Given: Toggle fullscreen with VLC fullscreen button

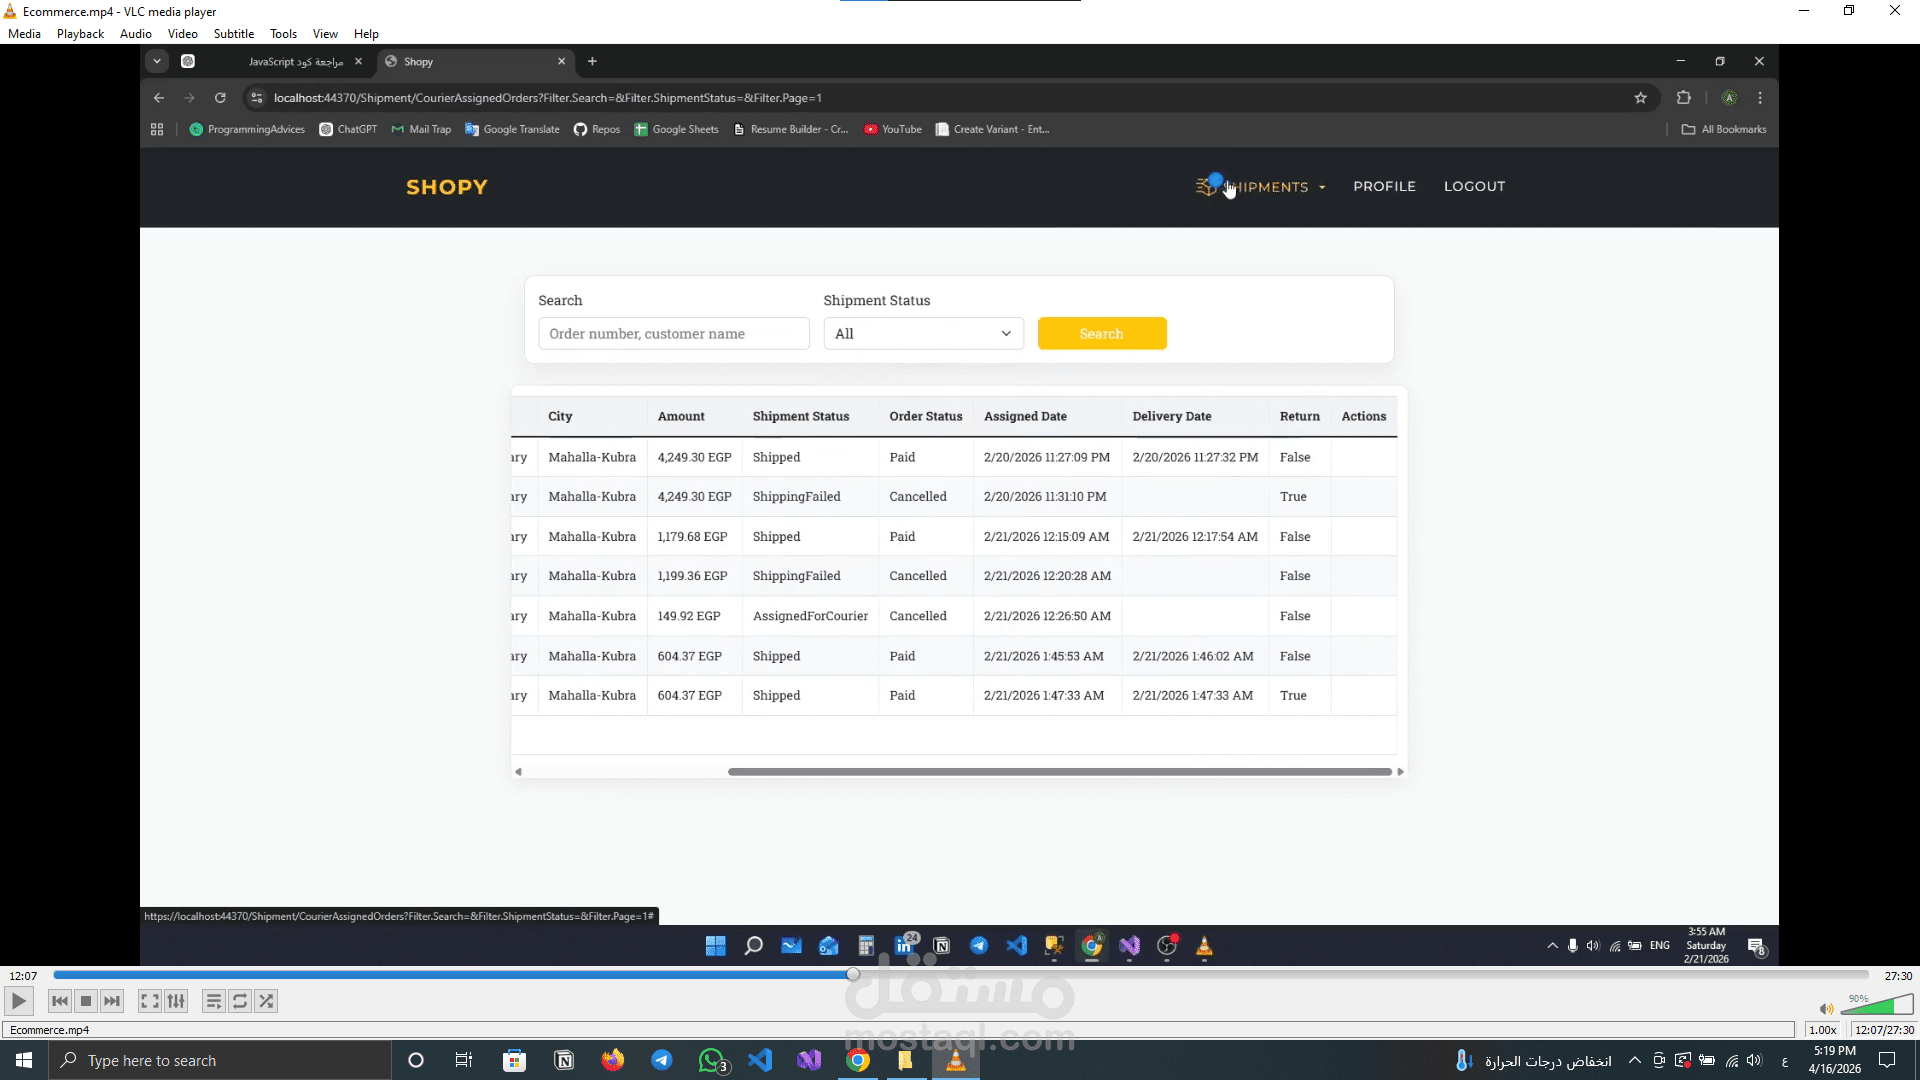Looking at the screenshot, I should coord(149,1001).
